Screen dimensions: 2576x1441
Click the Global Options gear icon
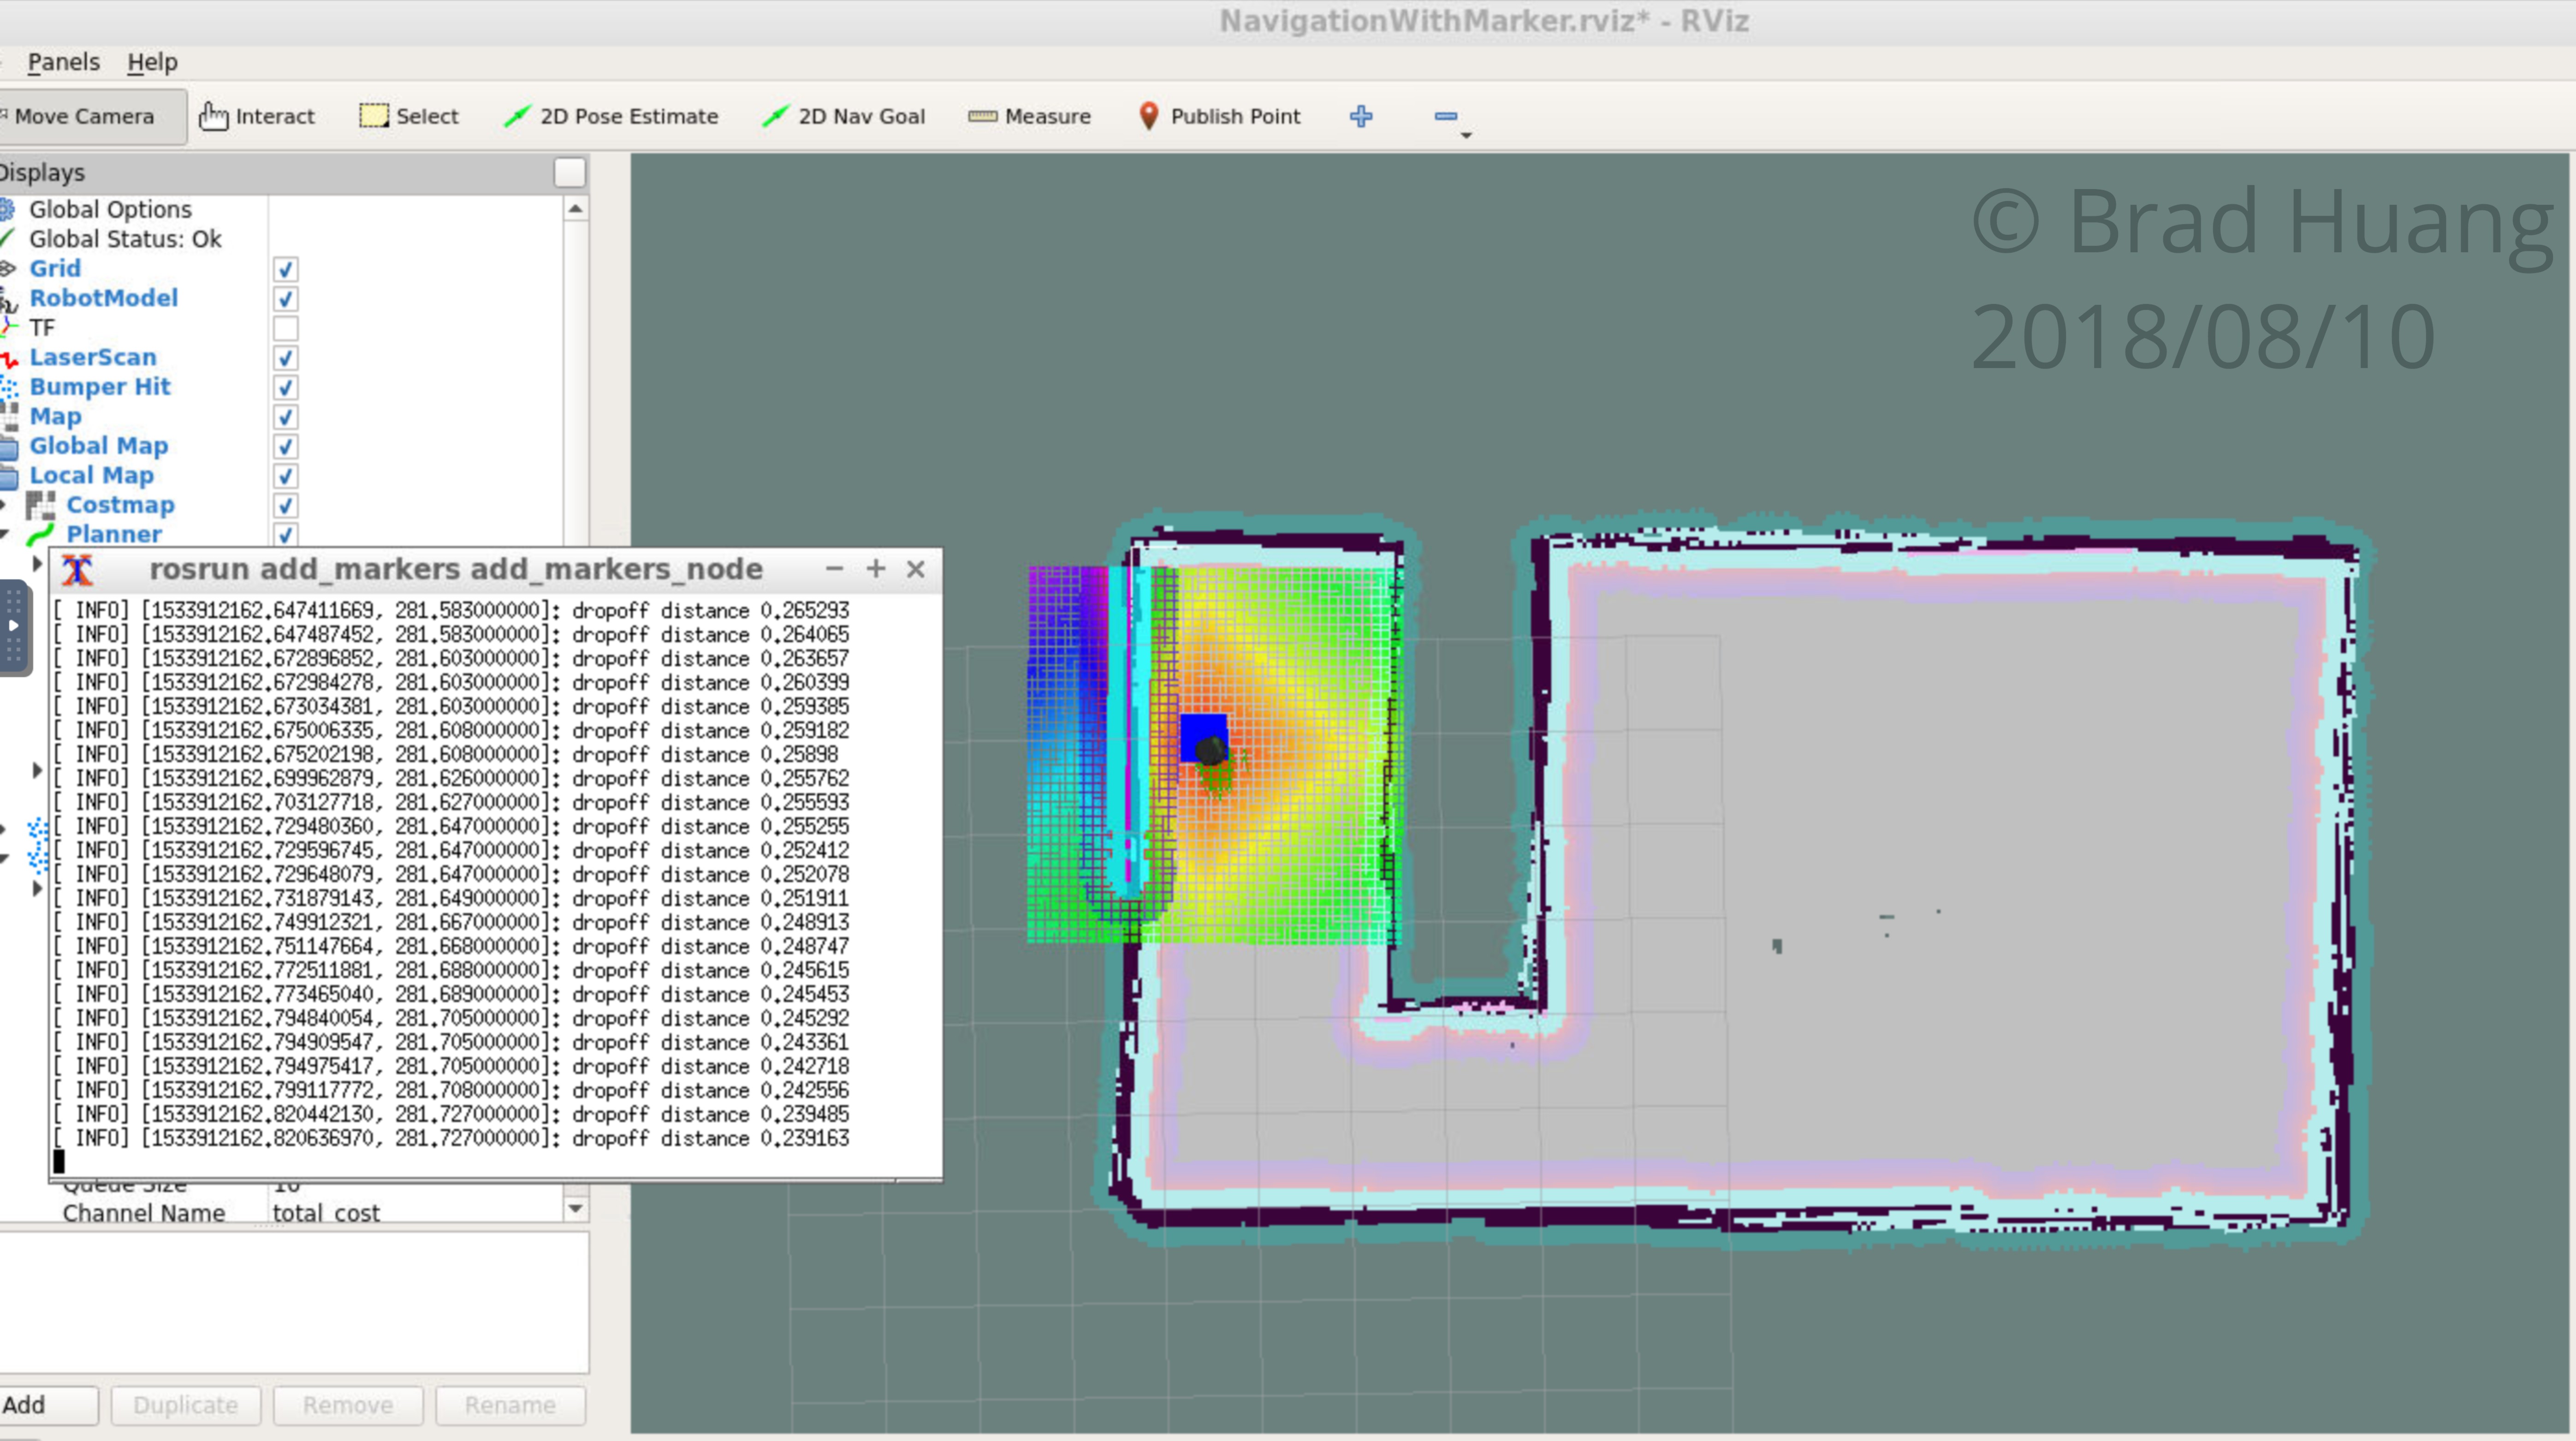(x=7, y=209)
